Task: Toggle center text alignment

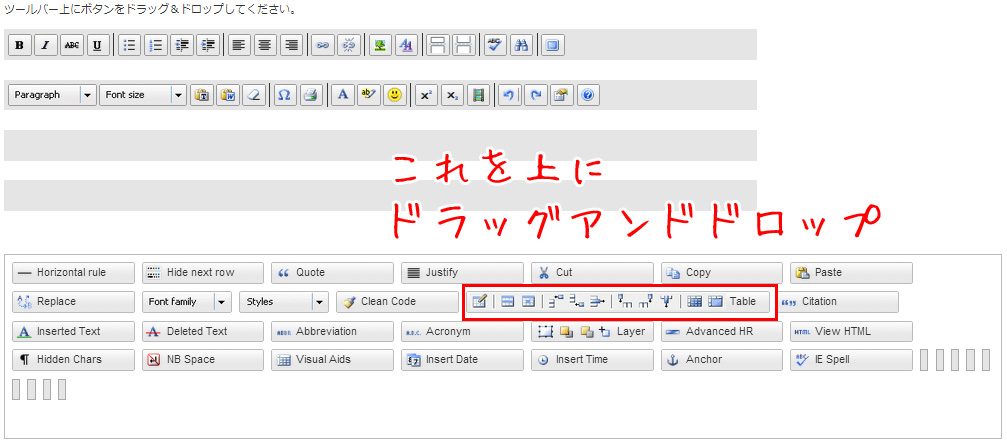Action: (x=265, y=45)
